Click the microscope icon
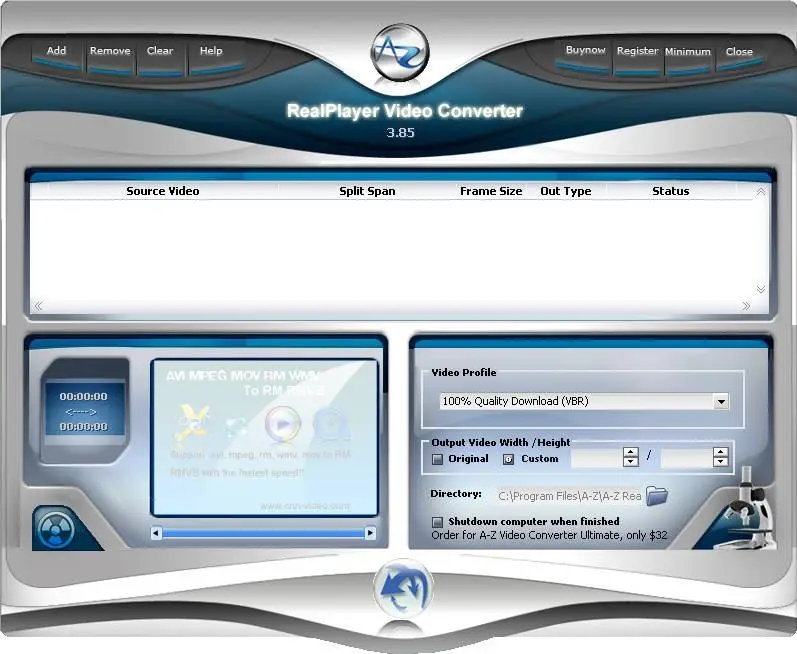 tap(747, 510)
